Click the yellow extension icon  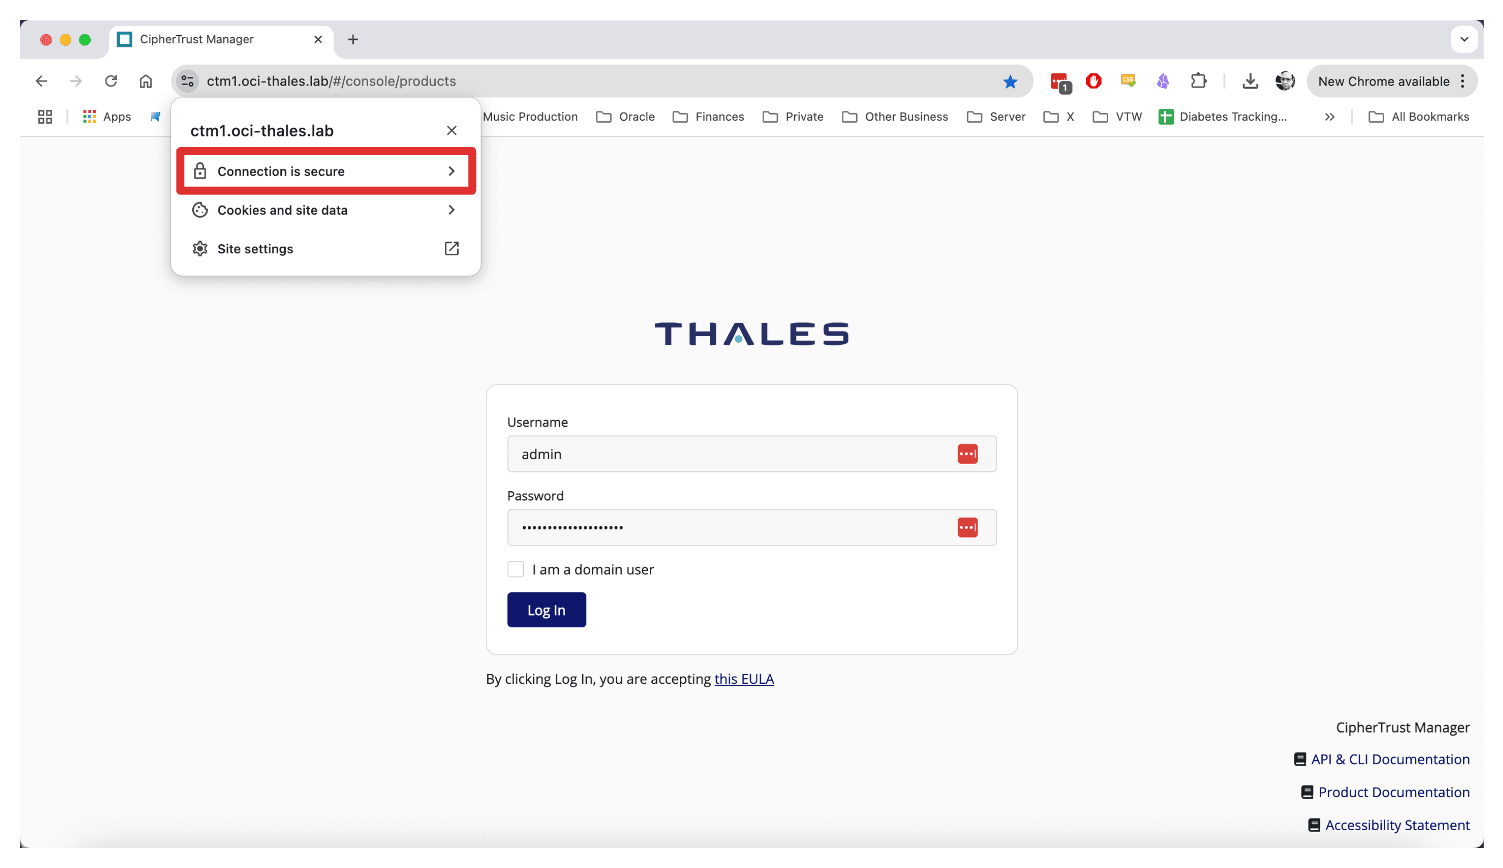pyautogui.click(x=1128, y=81)
